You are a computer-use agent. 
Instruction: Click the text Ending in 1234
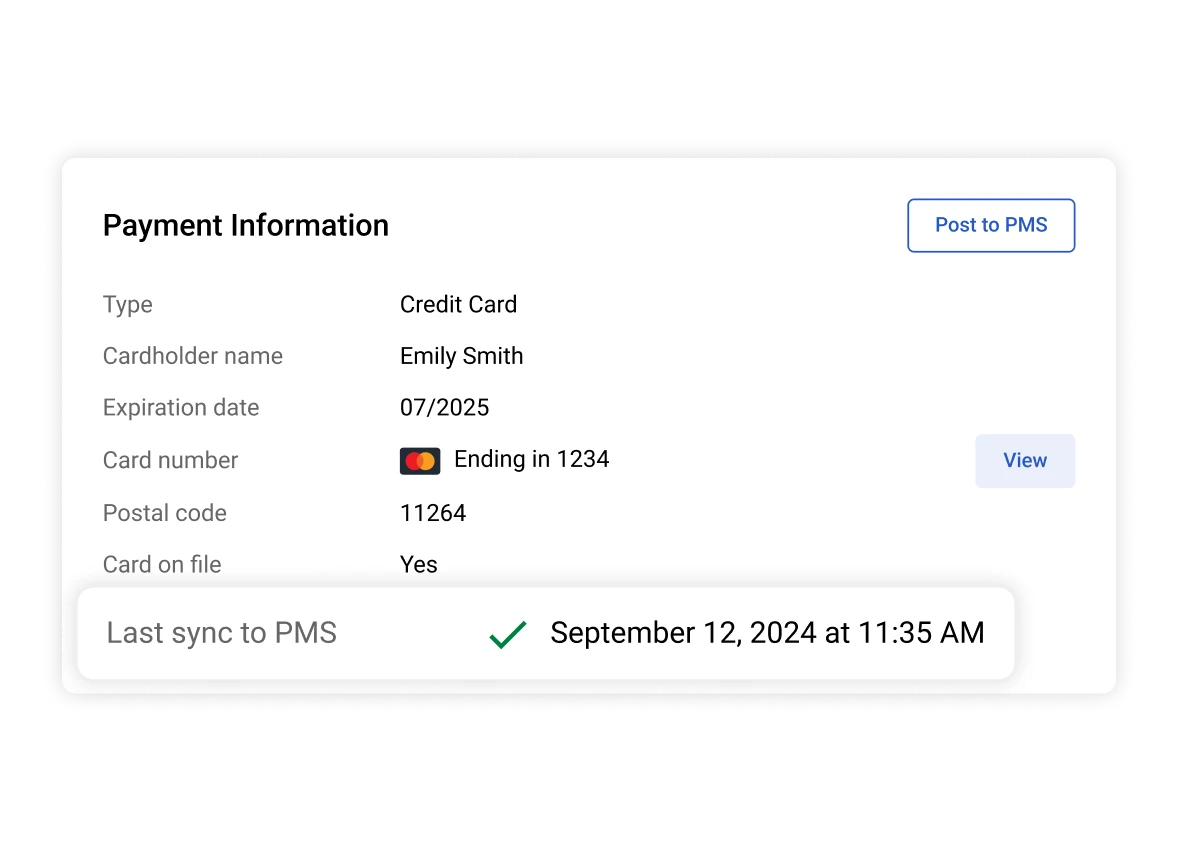pos(531,459)
